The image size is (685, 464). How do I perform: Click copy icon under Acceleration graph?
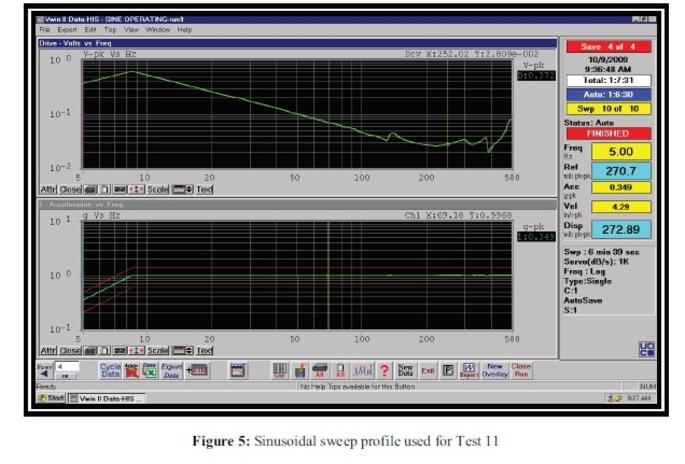104,351
